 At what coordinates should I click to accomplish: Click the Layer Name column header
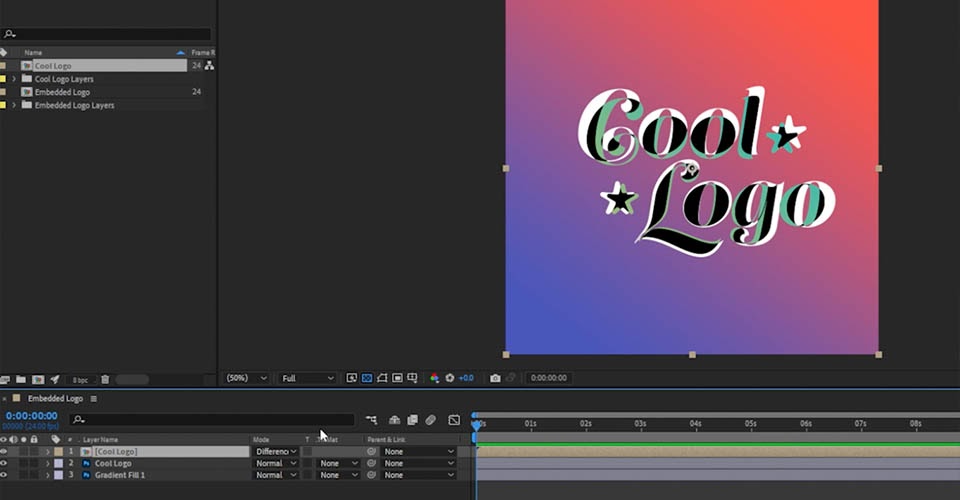[100, 439]
